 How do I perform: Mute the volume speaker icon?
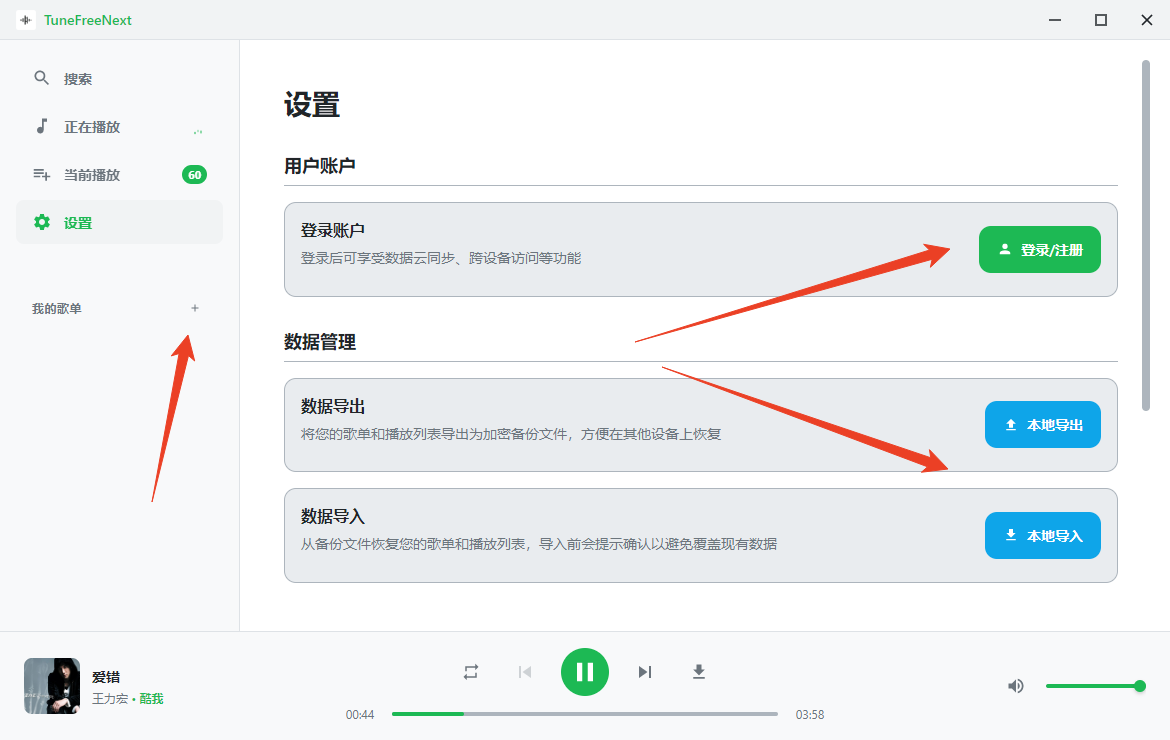tap(1016, 686)
